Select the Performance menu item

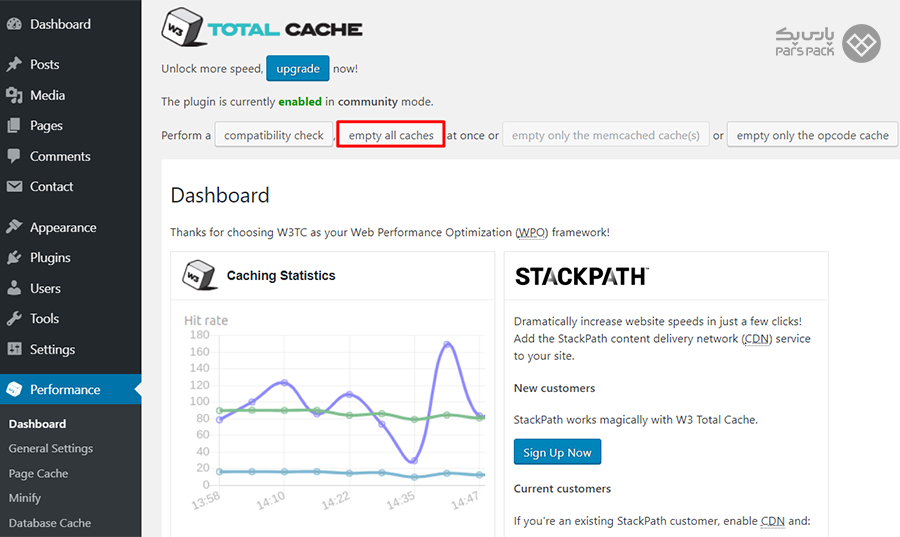coord(71,390)
